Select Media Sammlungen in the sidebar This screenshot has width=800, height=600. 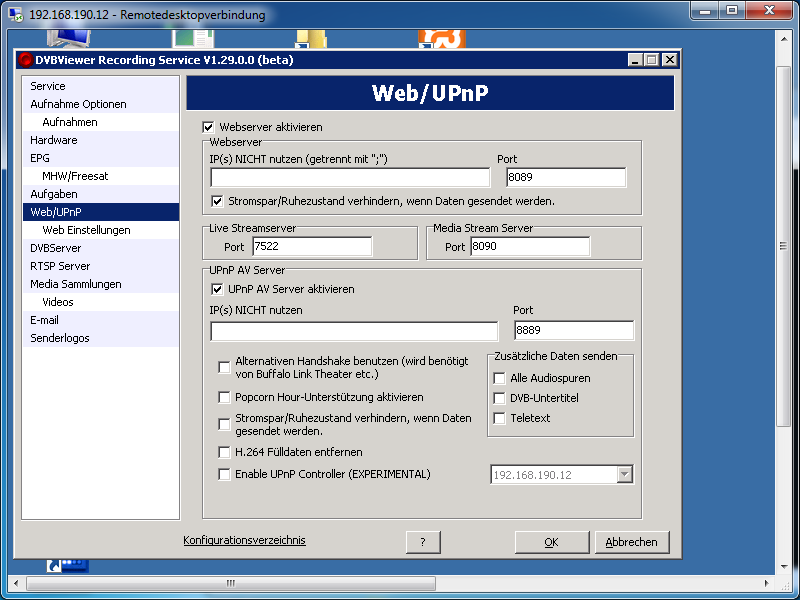[x=101, y=284]
